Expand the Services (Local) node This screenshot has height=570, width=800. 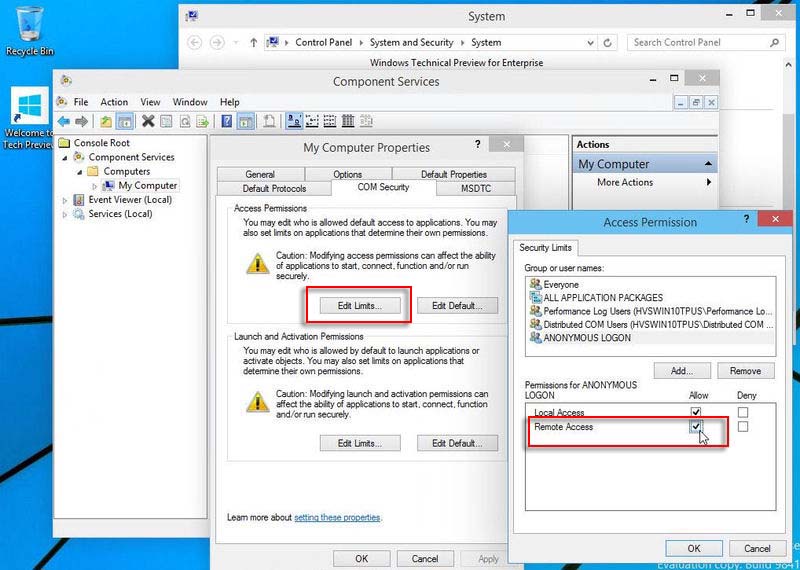tap(65, 215)
